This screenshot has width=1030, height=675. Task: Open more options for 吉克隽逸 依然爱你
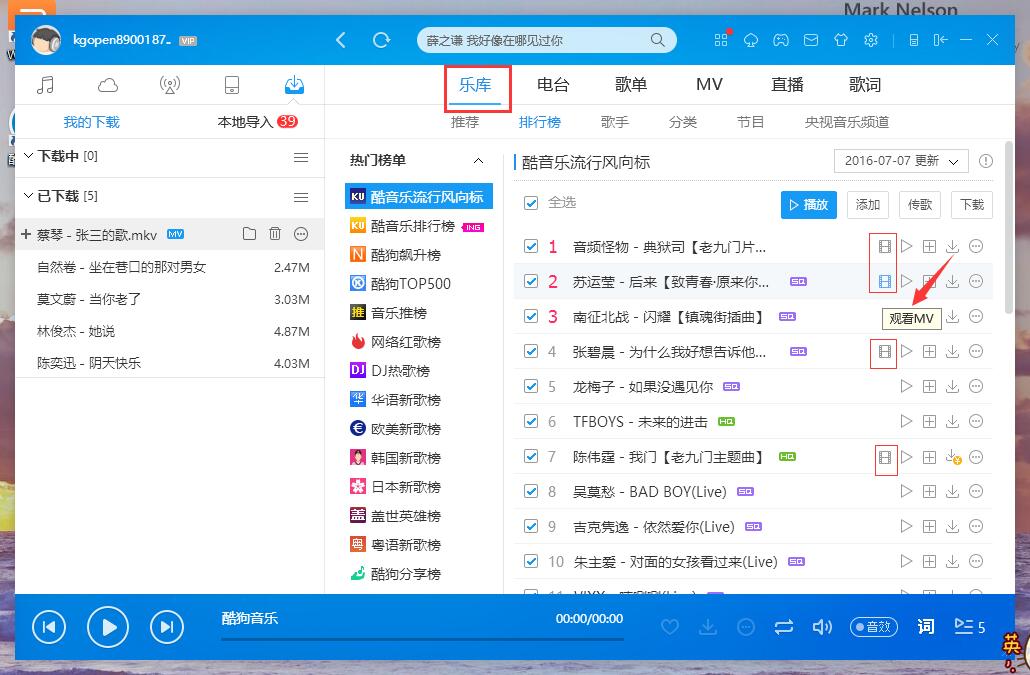coord(976,526)
